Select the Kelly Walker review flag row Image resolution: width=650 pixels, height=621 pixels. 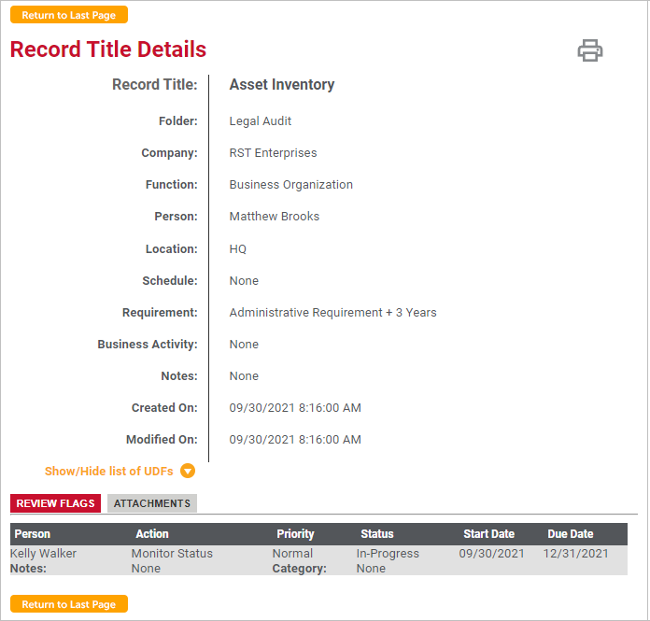point(44,553)
